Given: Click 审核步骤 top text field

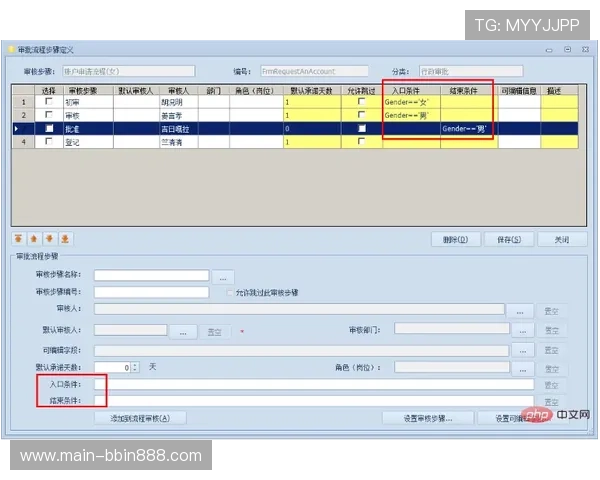Looking at the screenshot, I should pos(128,71).
